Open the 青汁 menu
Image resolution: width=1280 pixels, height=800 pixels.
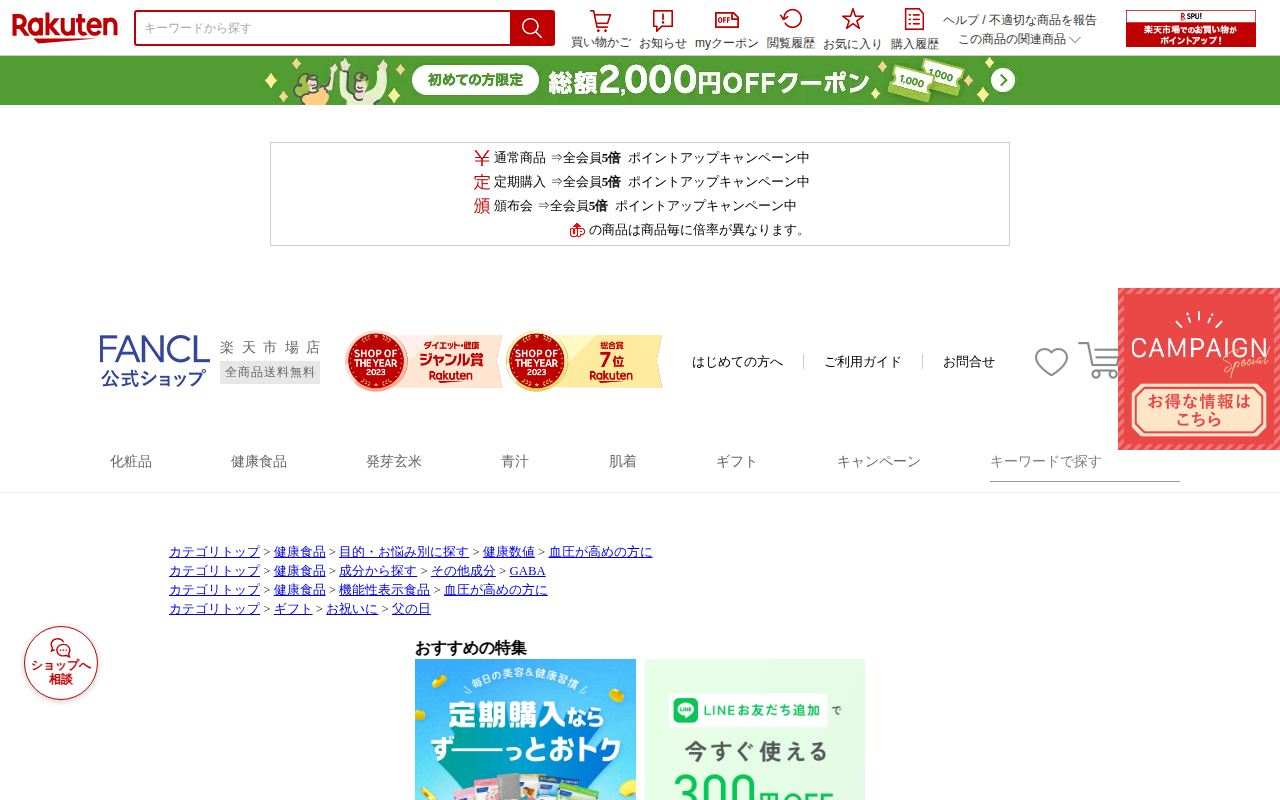[515, 462]
